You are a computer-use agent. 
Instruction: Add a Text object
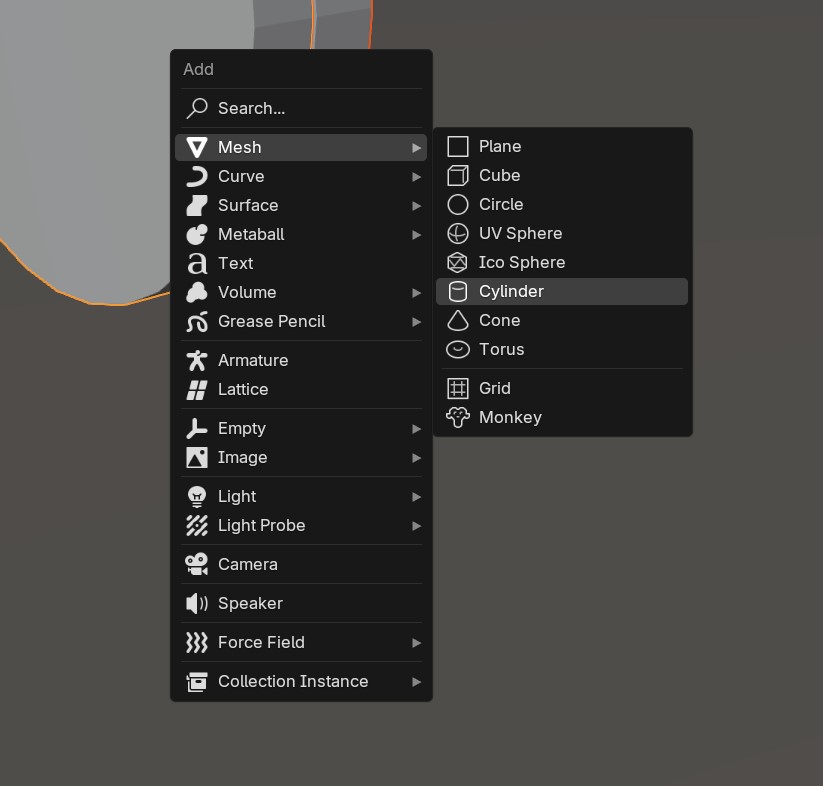pos(301,263)
